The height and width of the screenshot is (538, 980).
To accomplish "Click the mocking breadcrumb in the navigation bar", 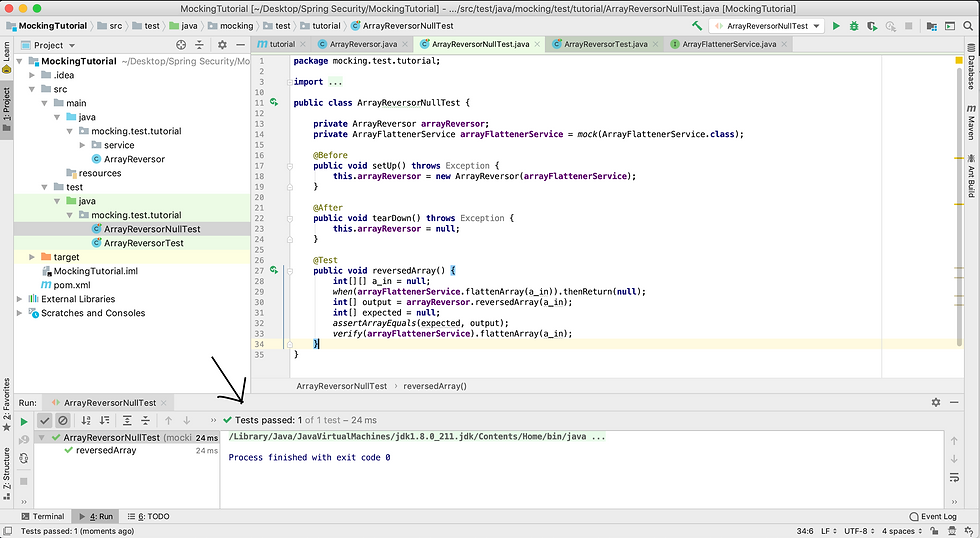I will [x=236, y=26].
